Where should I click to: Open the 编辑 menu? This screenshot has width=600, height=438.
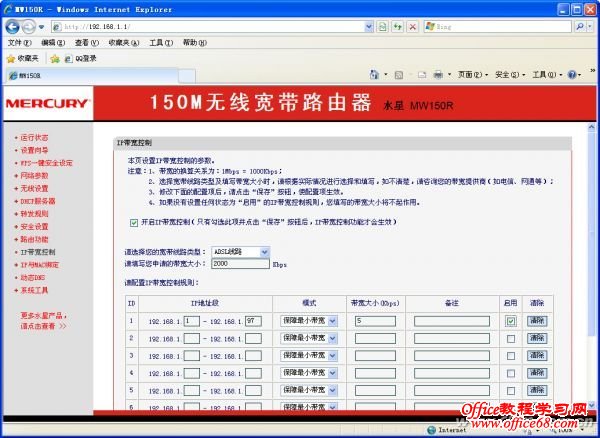pyautogui.click(x=53, y=43)
